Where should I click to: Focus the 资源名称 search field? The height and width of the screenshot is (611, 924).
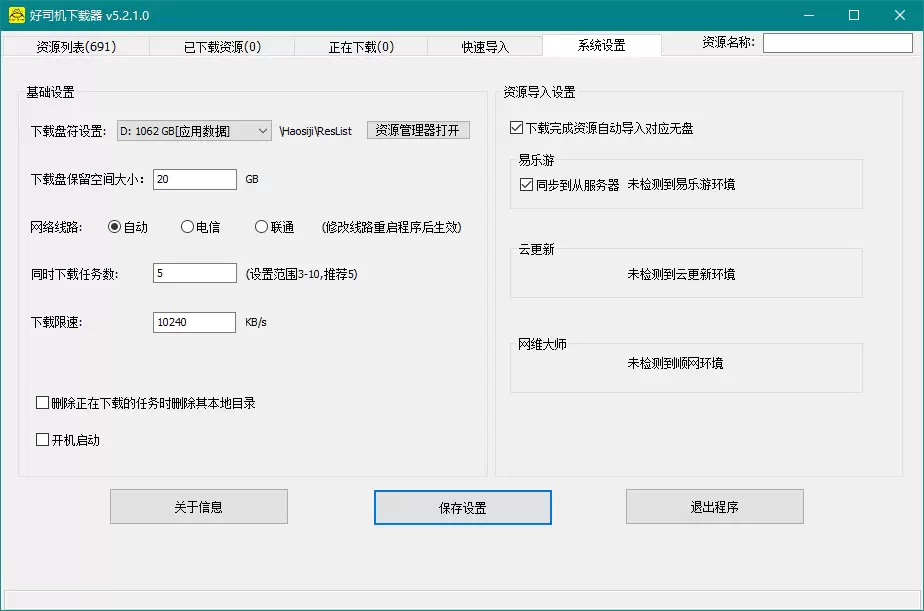pyautogui.click(x=837, y=42)
